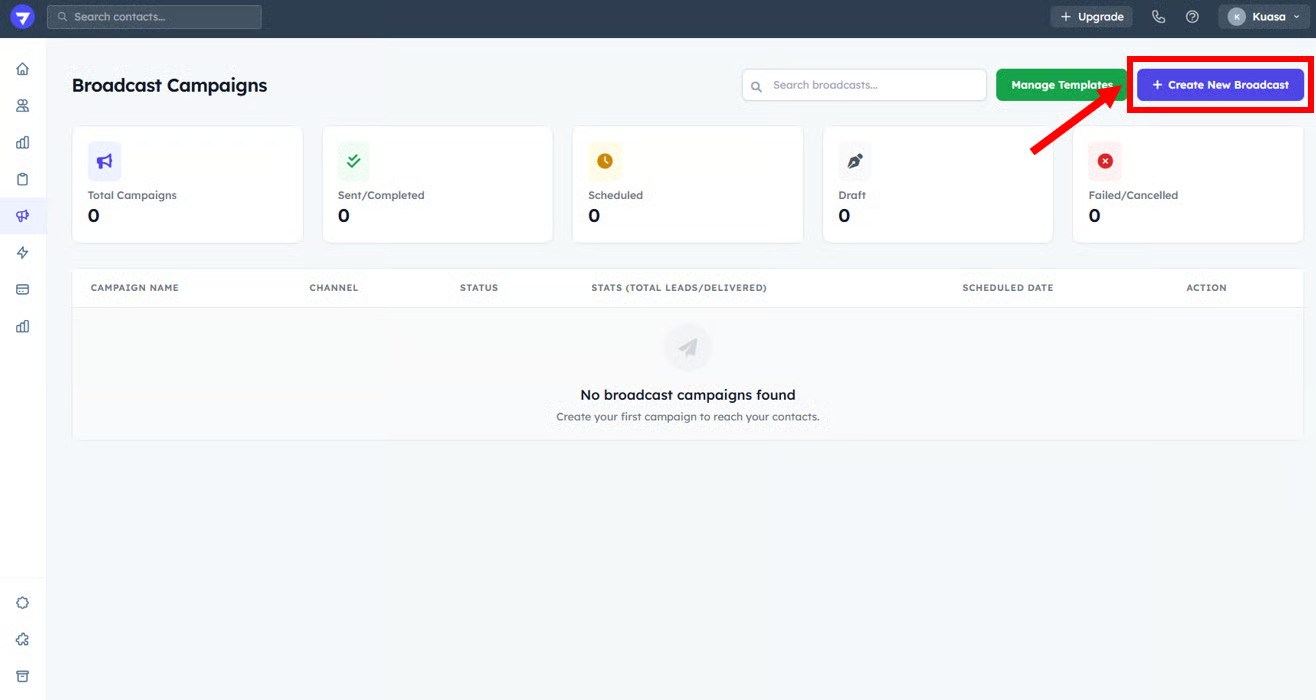Expand the Kuasa account dropdown
Image resolution: width=1316 pixels, height=700 pixels.
1263,17
